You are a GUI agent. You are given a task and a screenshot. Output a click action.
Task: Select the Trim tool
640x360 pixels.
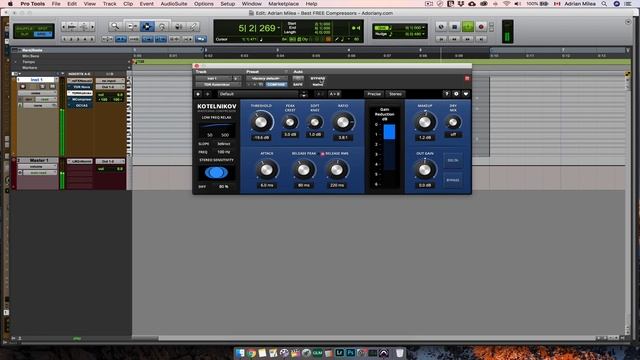click(132, 27)
